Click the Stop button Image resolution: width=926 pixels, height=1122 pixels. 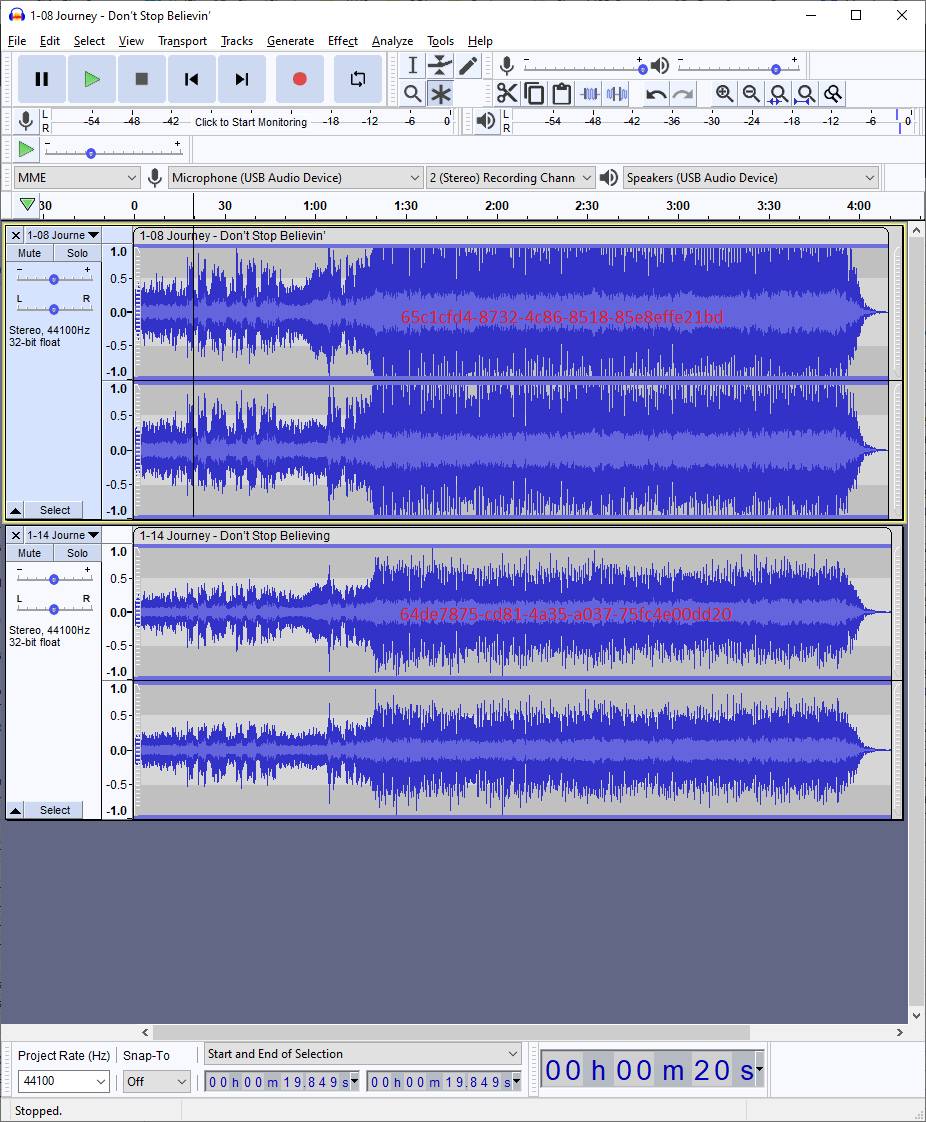(142, 79)
